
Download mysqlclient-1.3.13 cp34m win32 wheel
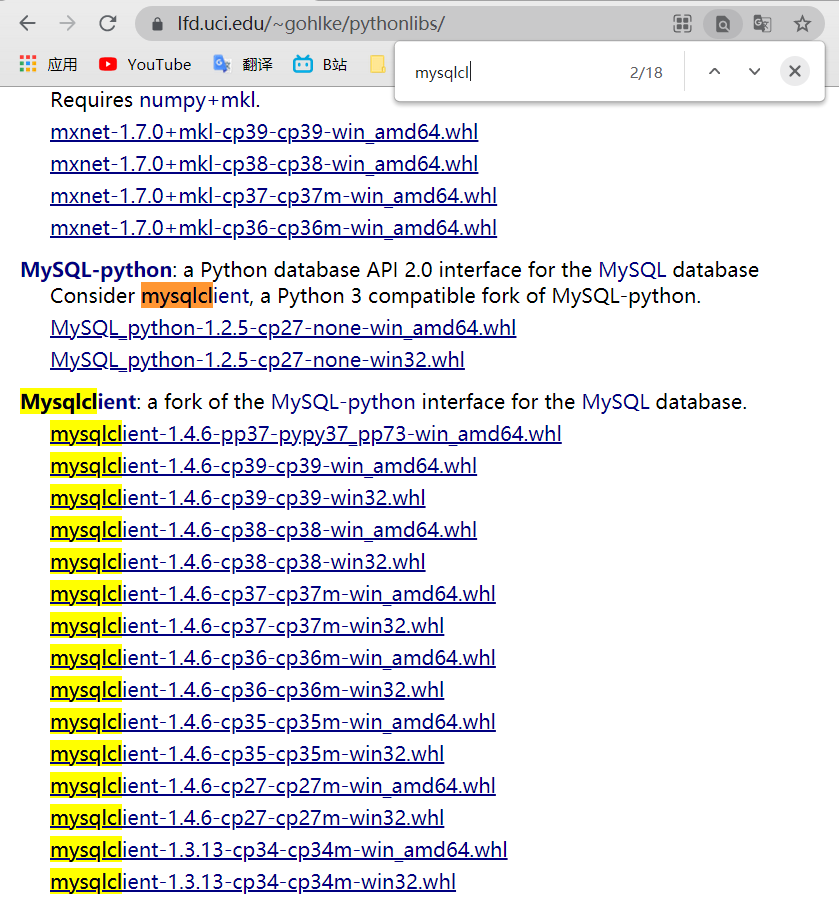point(253,882)
